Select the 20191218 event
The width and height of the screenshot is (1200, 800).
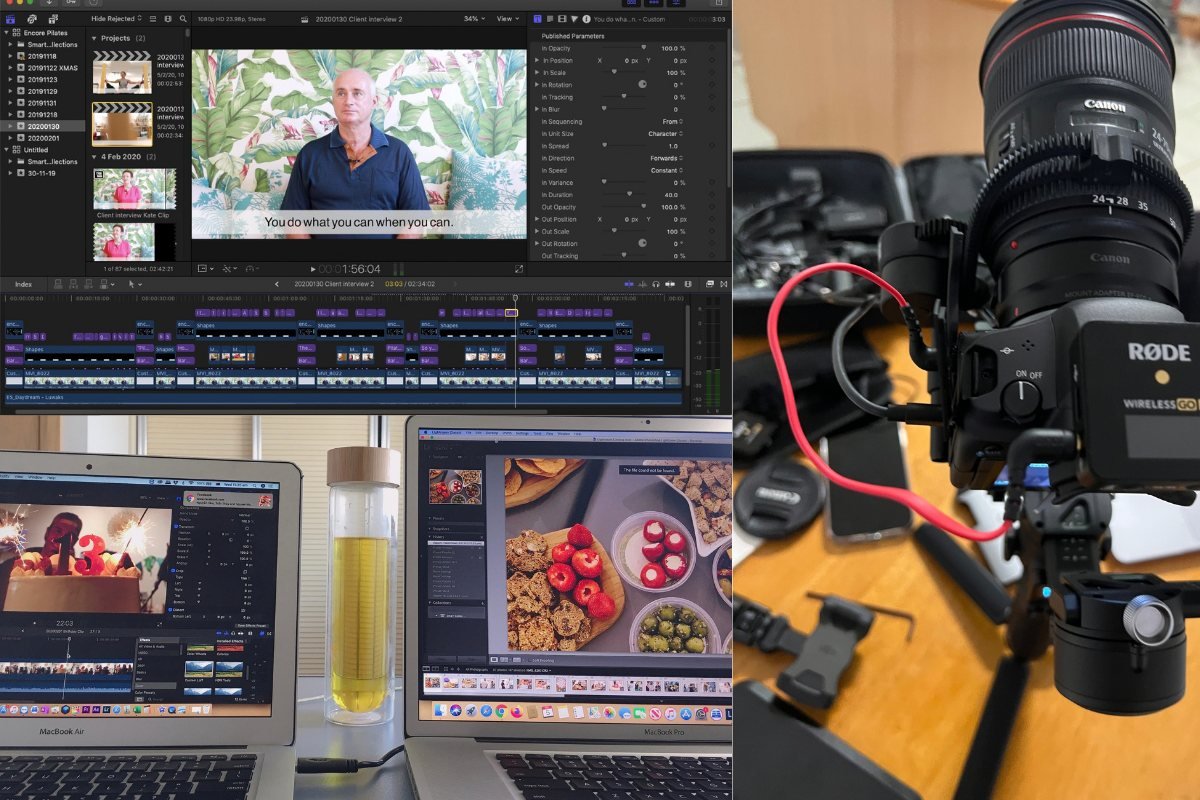[x=42, y=115]
